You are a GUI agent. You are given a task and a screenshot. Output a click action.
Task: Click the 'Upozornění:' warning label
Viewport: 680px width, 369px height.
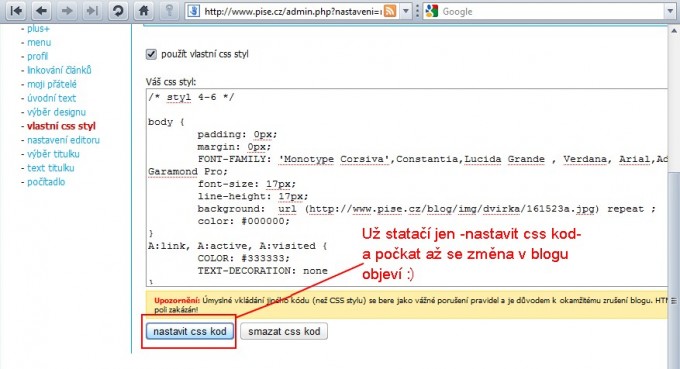click(x=177, y=300)
